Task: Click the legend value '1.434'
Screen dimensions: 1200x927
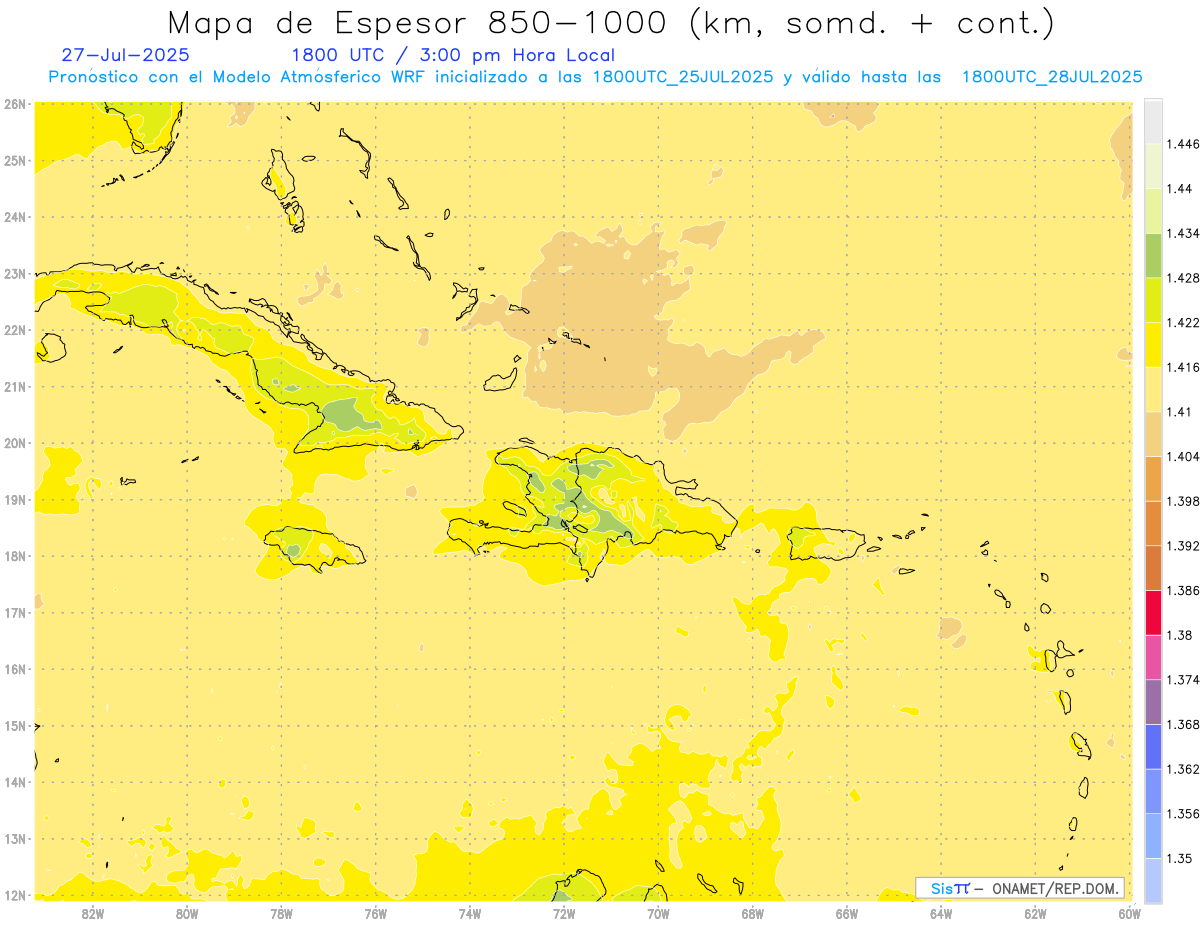Action: coord(1182,233)
